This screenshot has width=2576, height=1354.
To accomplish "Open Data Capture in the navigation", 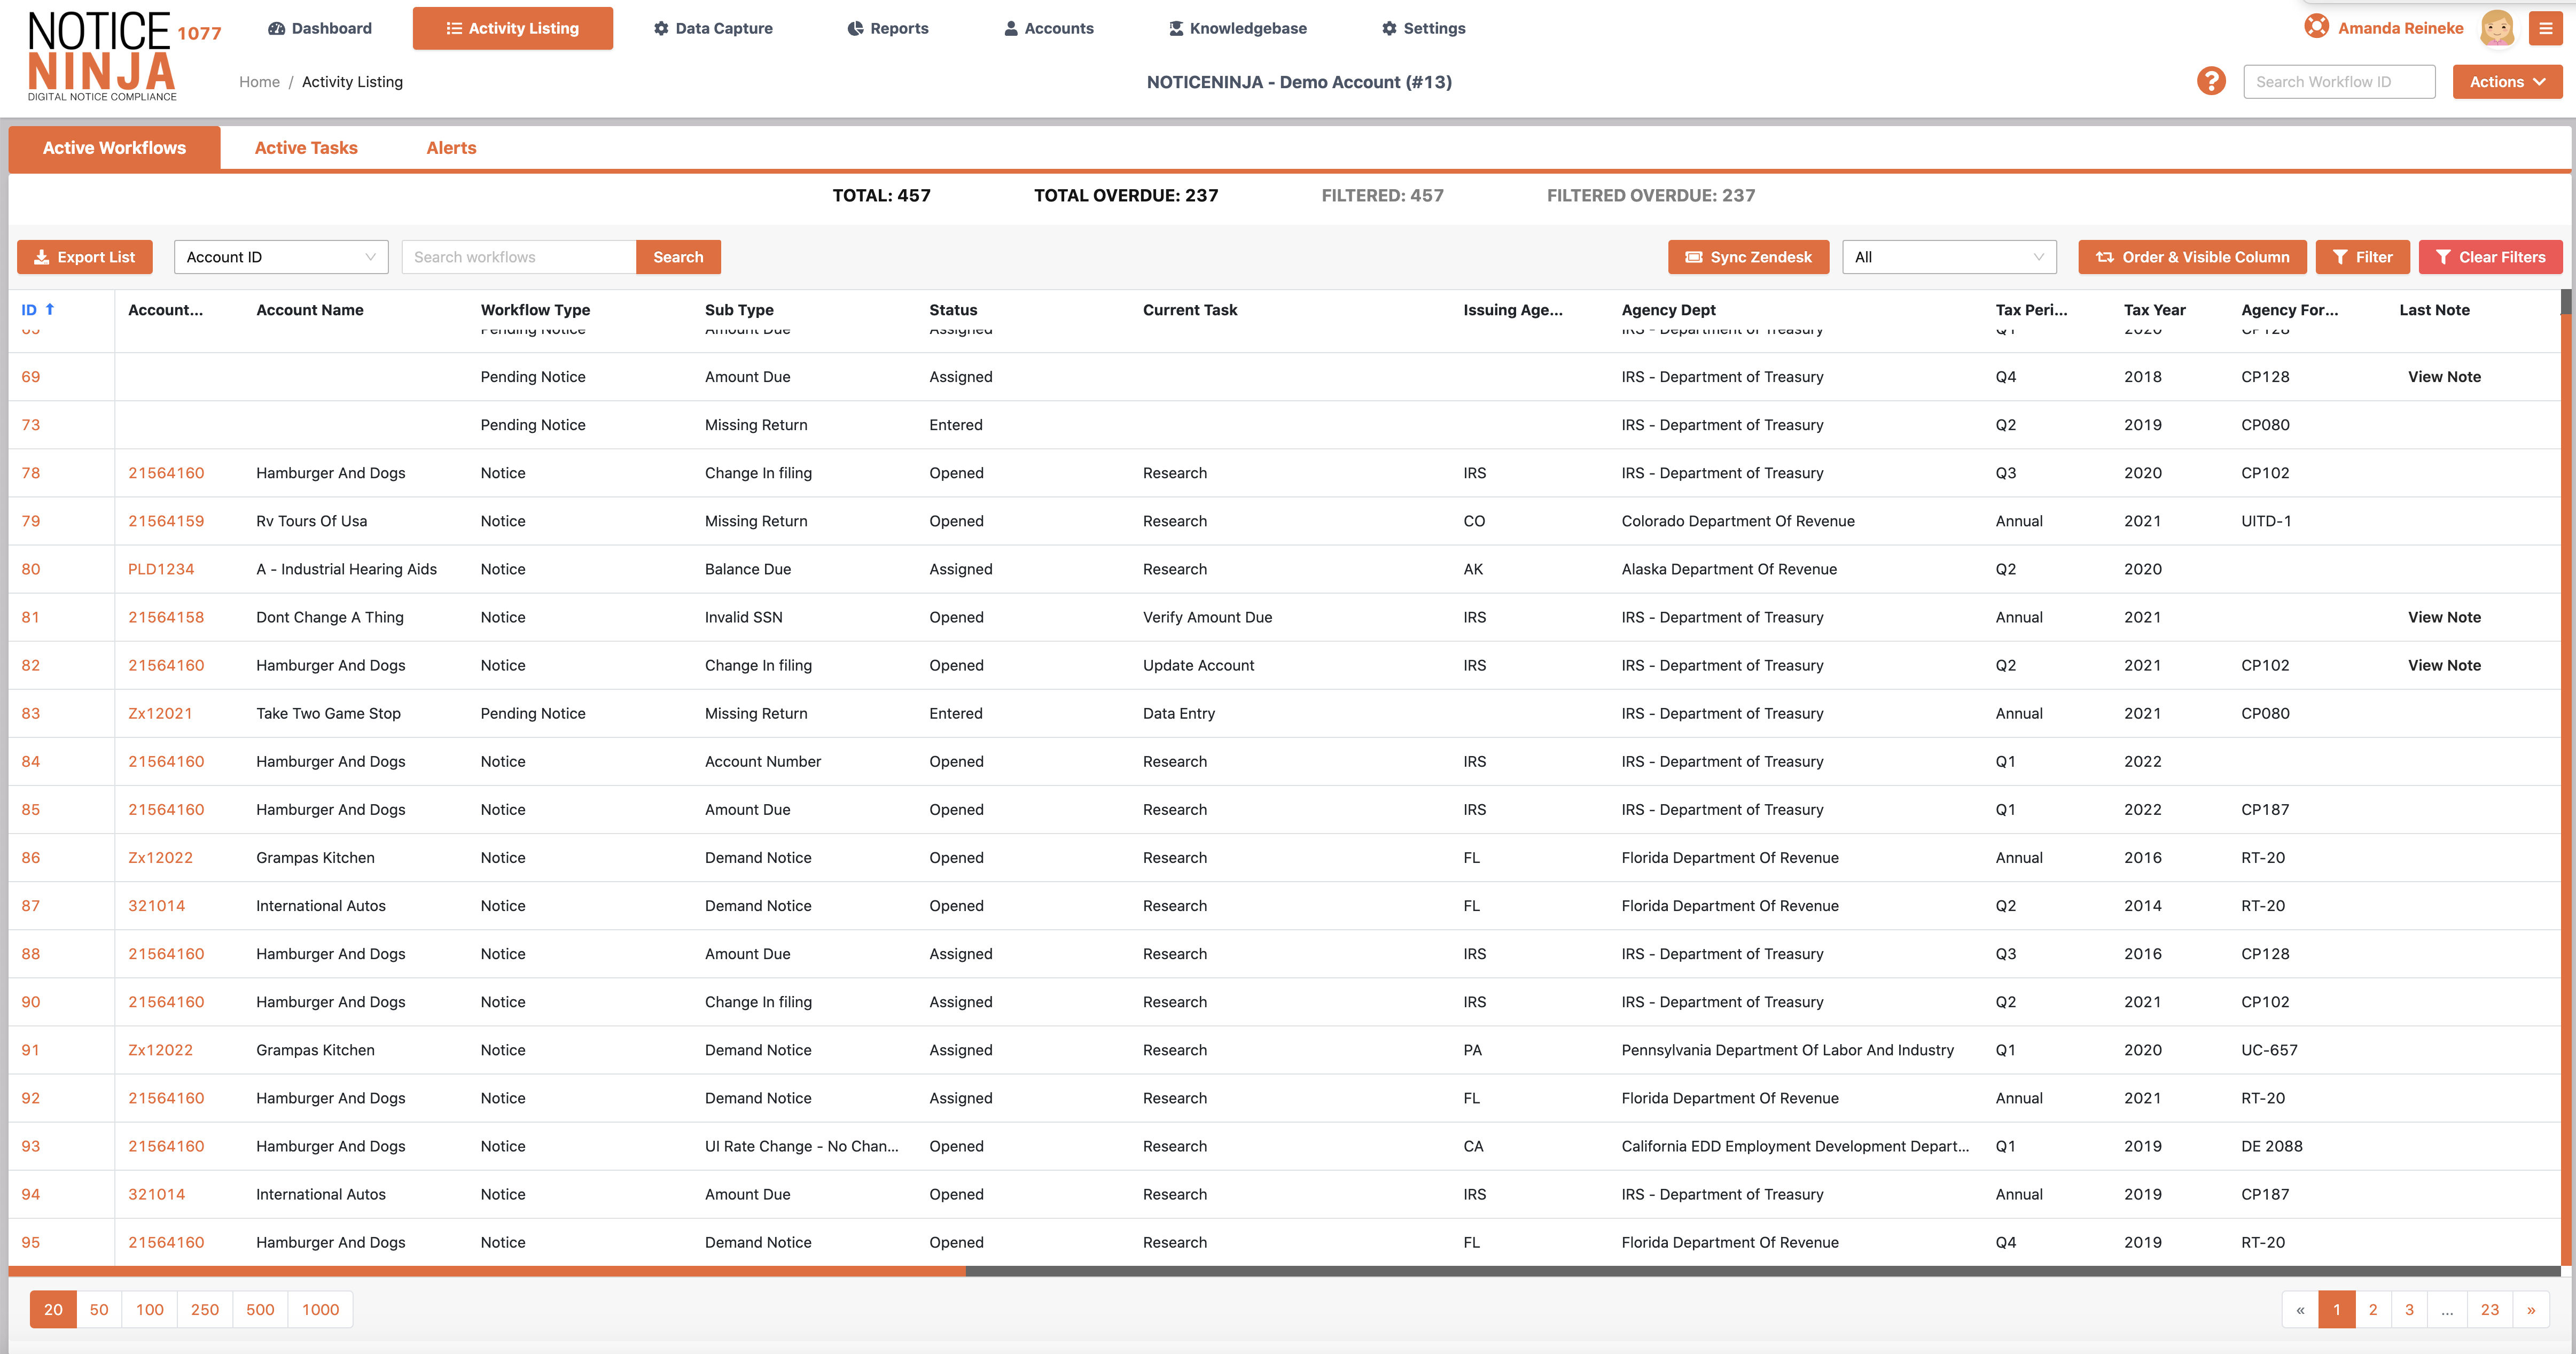I will coord(713,28).
